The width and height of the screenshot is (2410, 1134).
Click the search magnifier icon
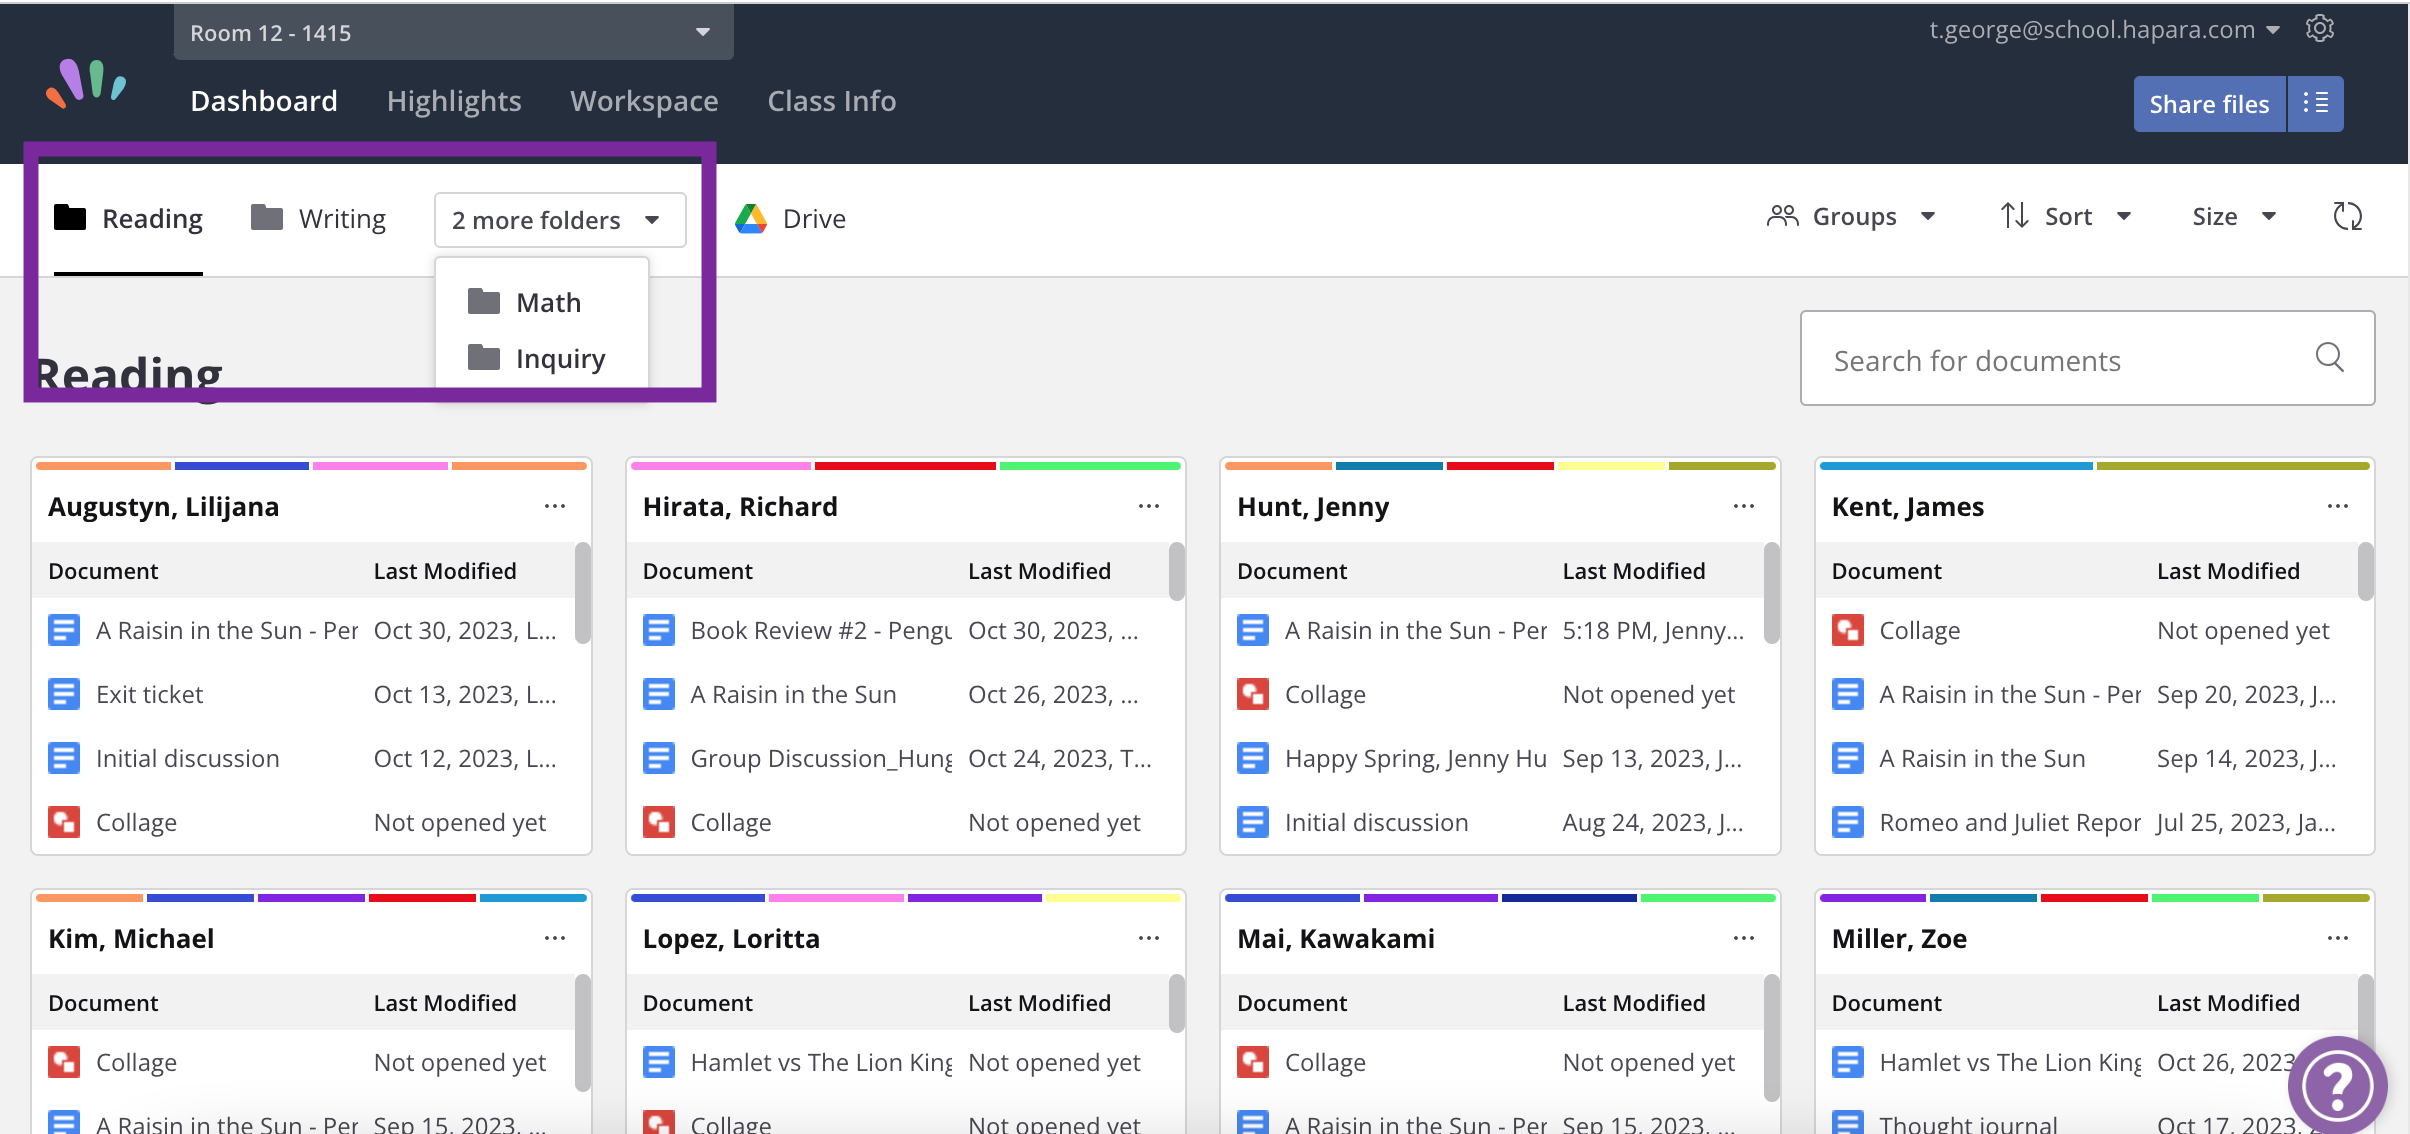pos(2332,359)
